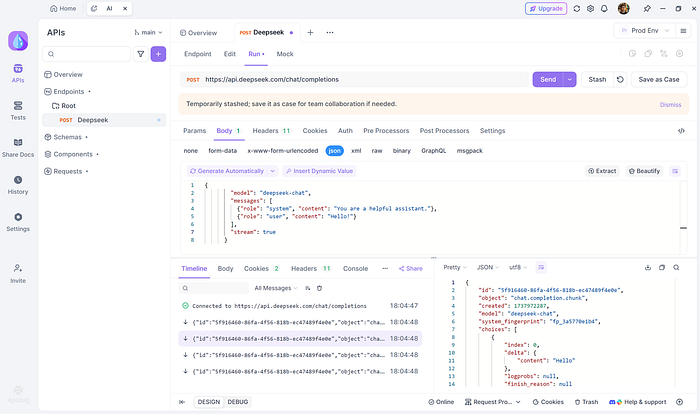Screen dimensions: 700x414
Task: Click the Upgrade button
Action: tap(546, 8)
